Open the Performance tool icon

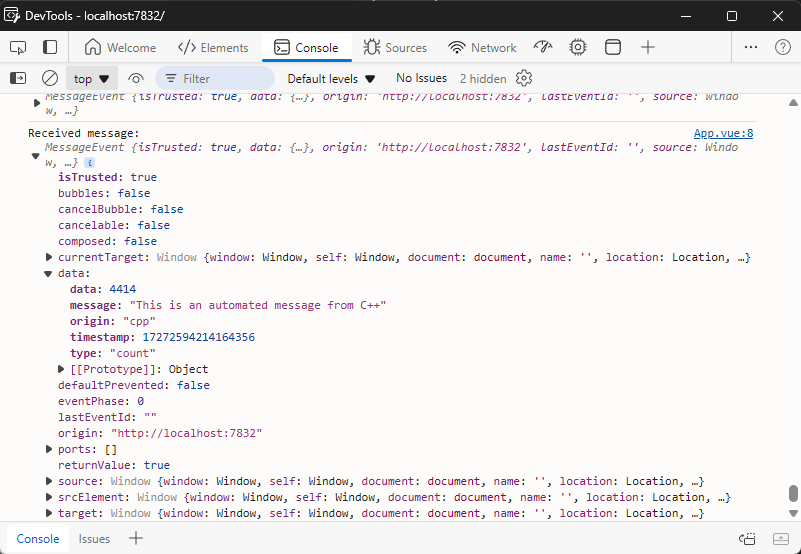point(543,47)
